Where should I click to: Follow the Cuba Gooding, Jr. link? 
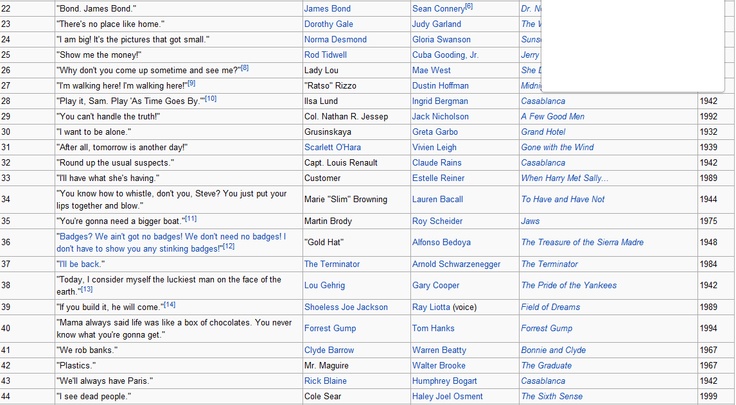tap(445, 55)
